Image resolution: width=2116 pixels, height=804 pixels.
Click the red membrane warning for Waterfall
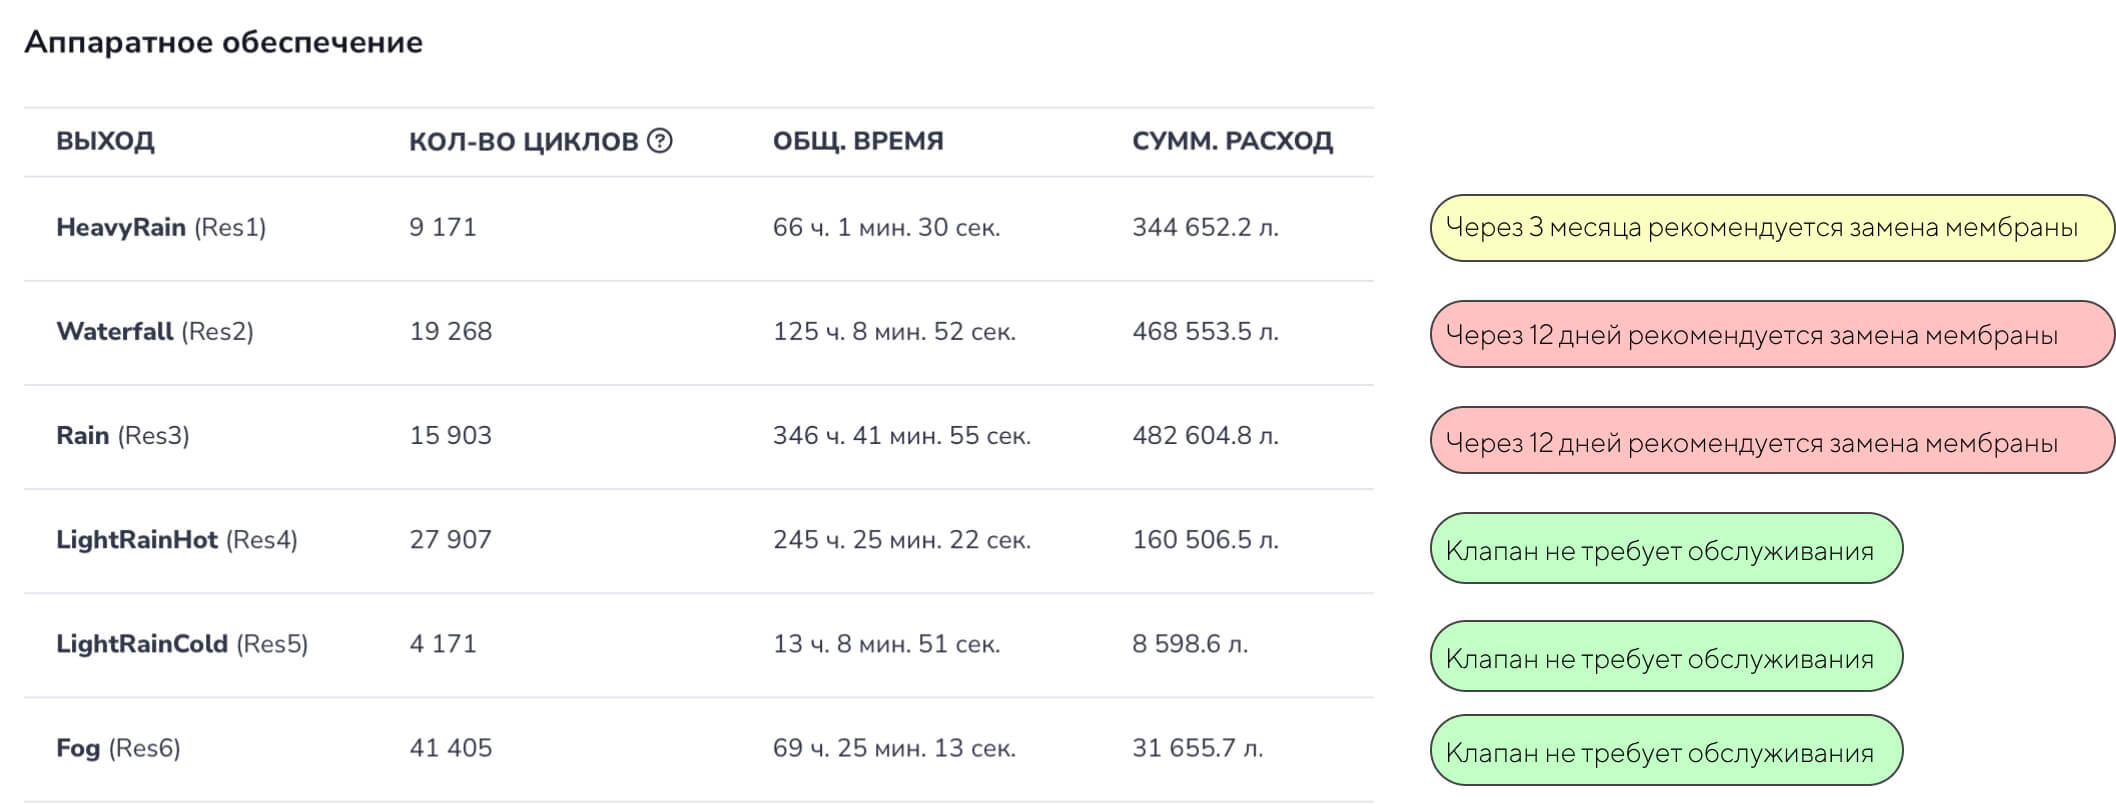pyautogui.click(x=1771, y=334)
